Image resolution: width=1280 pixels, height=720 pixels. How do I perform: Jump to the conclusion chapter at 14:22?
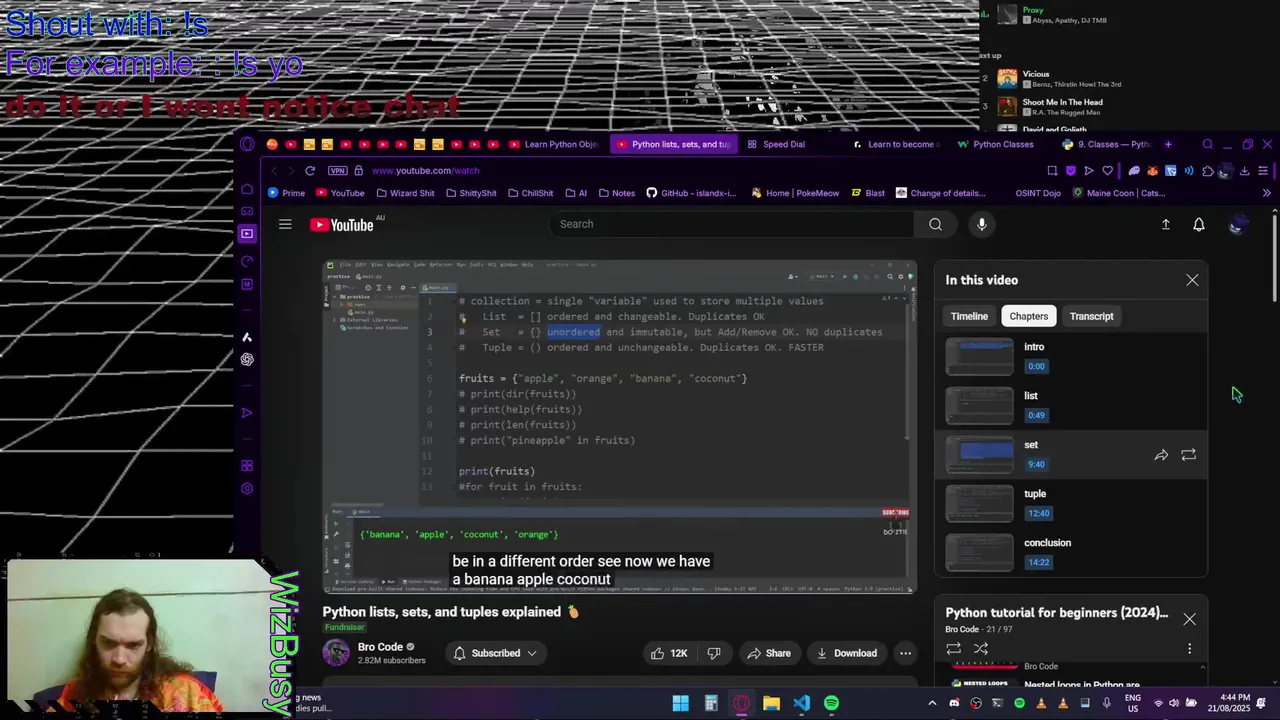click(x=1071, y=552)
